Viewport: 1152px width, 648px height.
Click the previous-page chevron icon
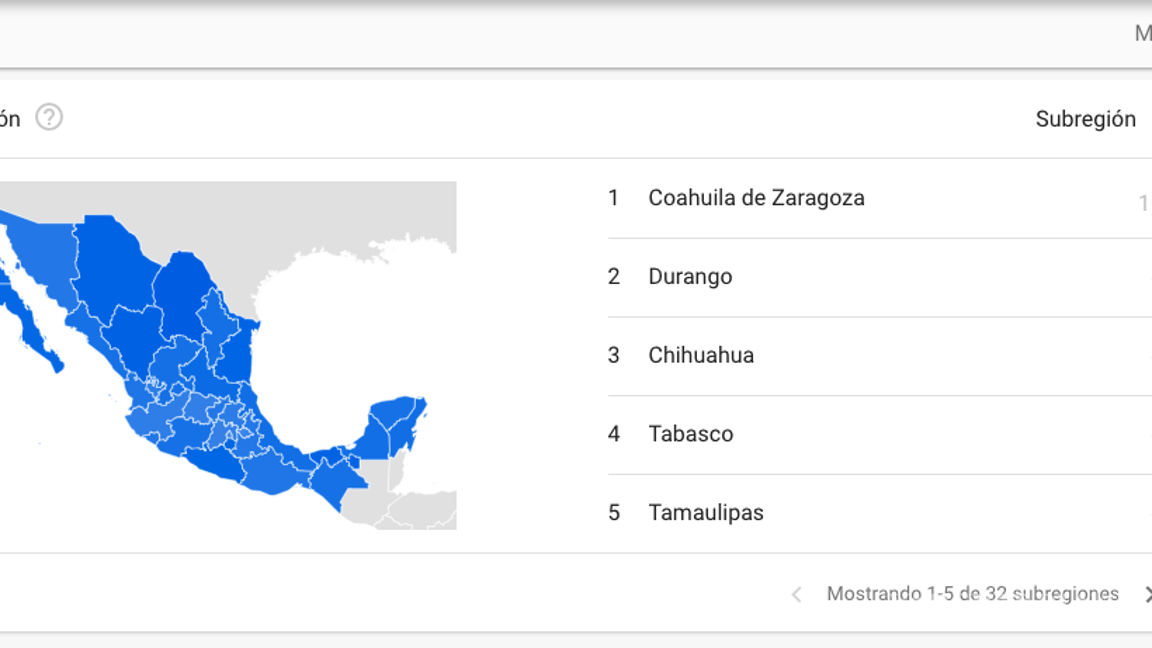795,594
